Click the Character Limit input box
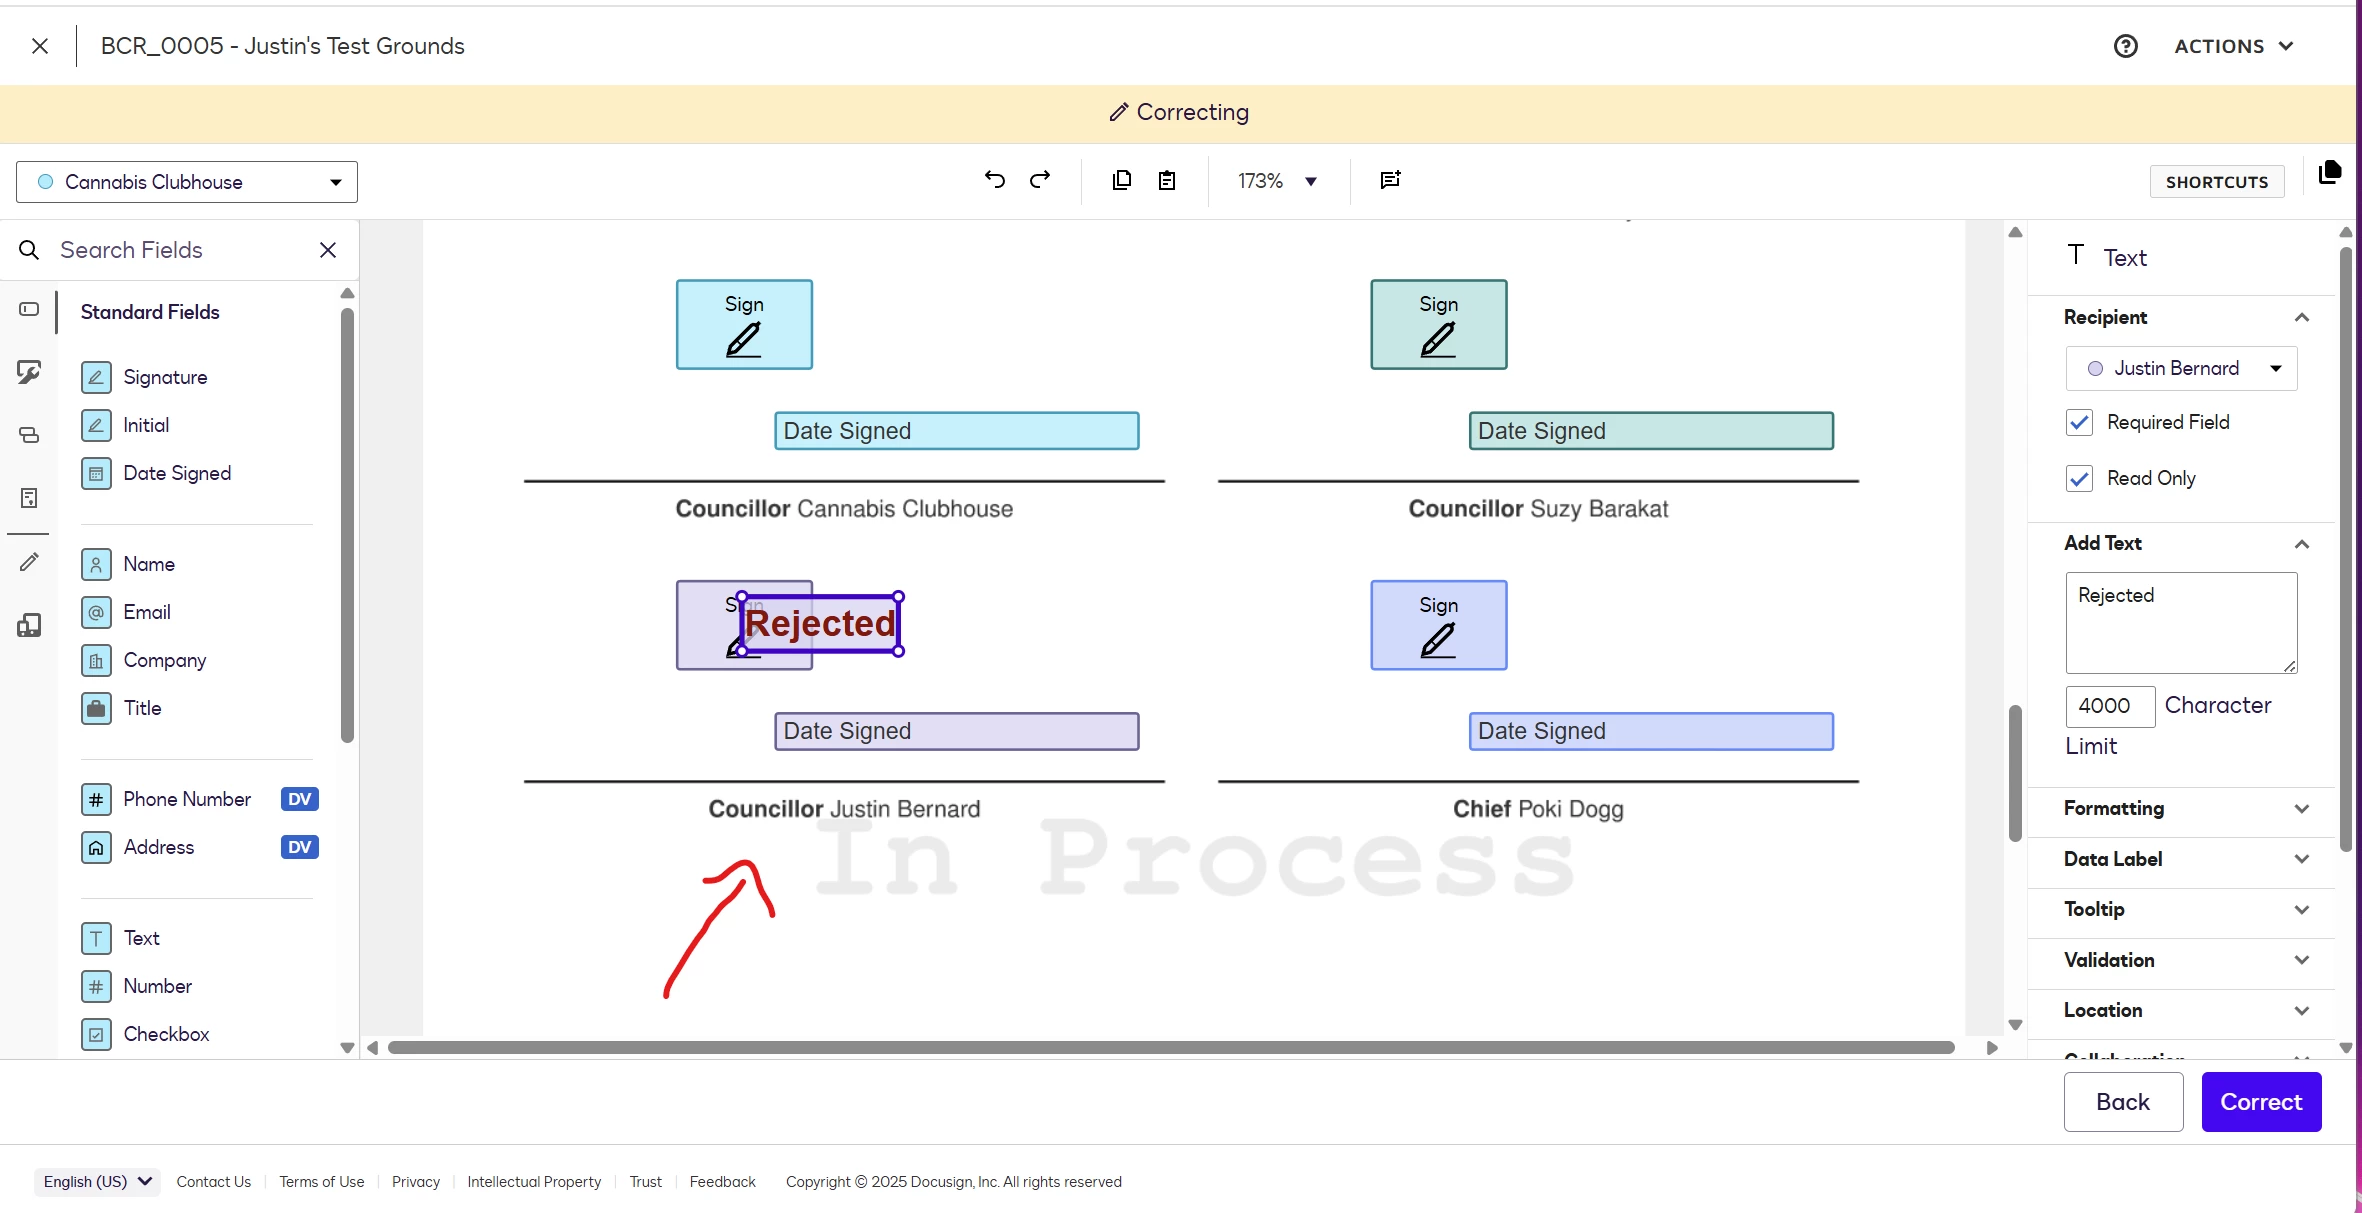This screenshot has width=2362, height=1213. coord(2109,706)
